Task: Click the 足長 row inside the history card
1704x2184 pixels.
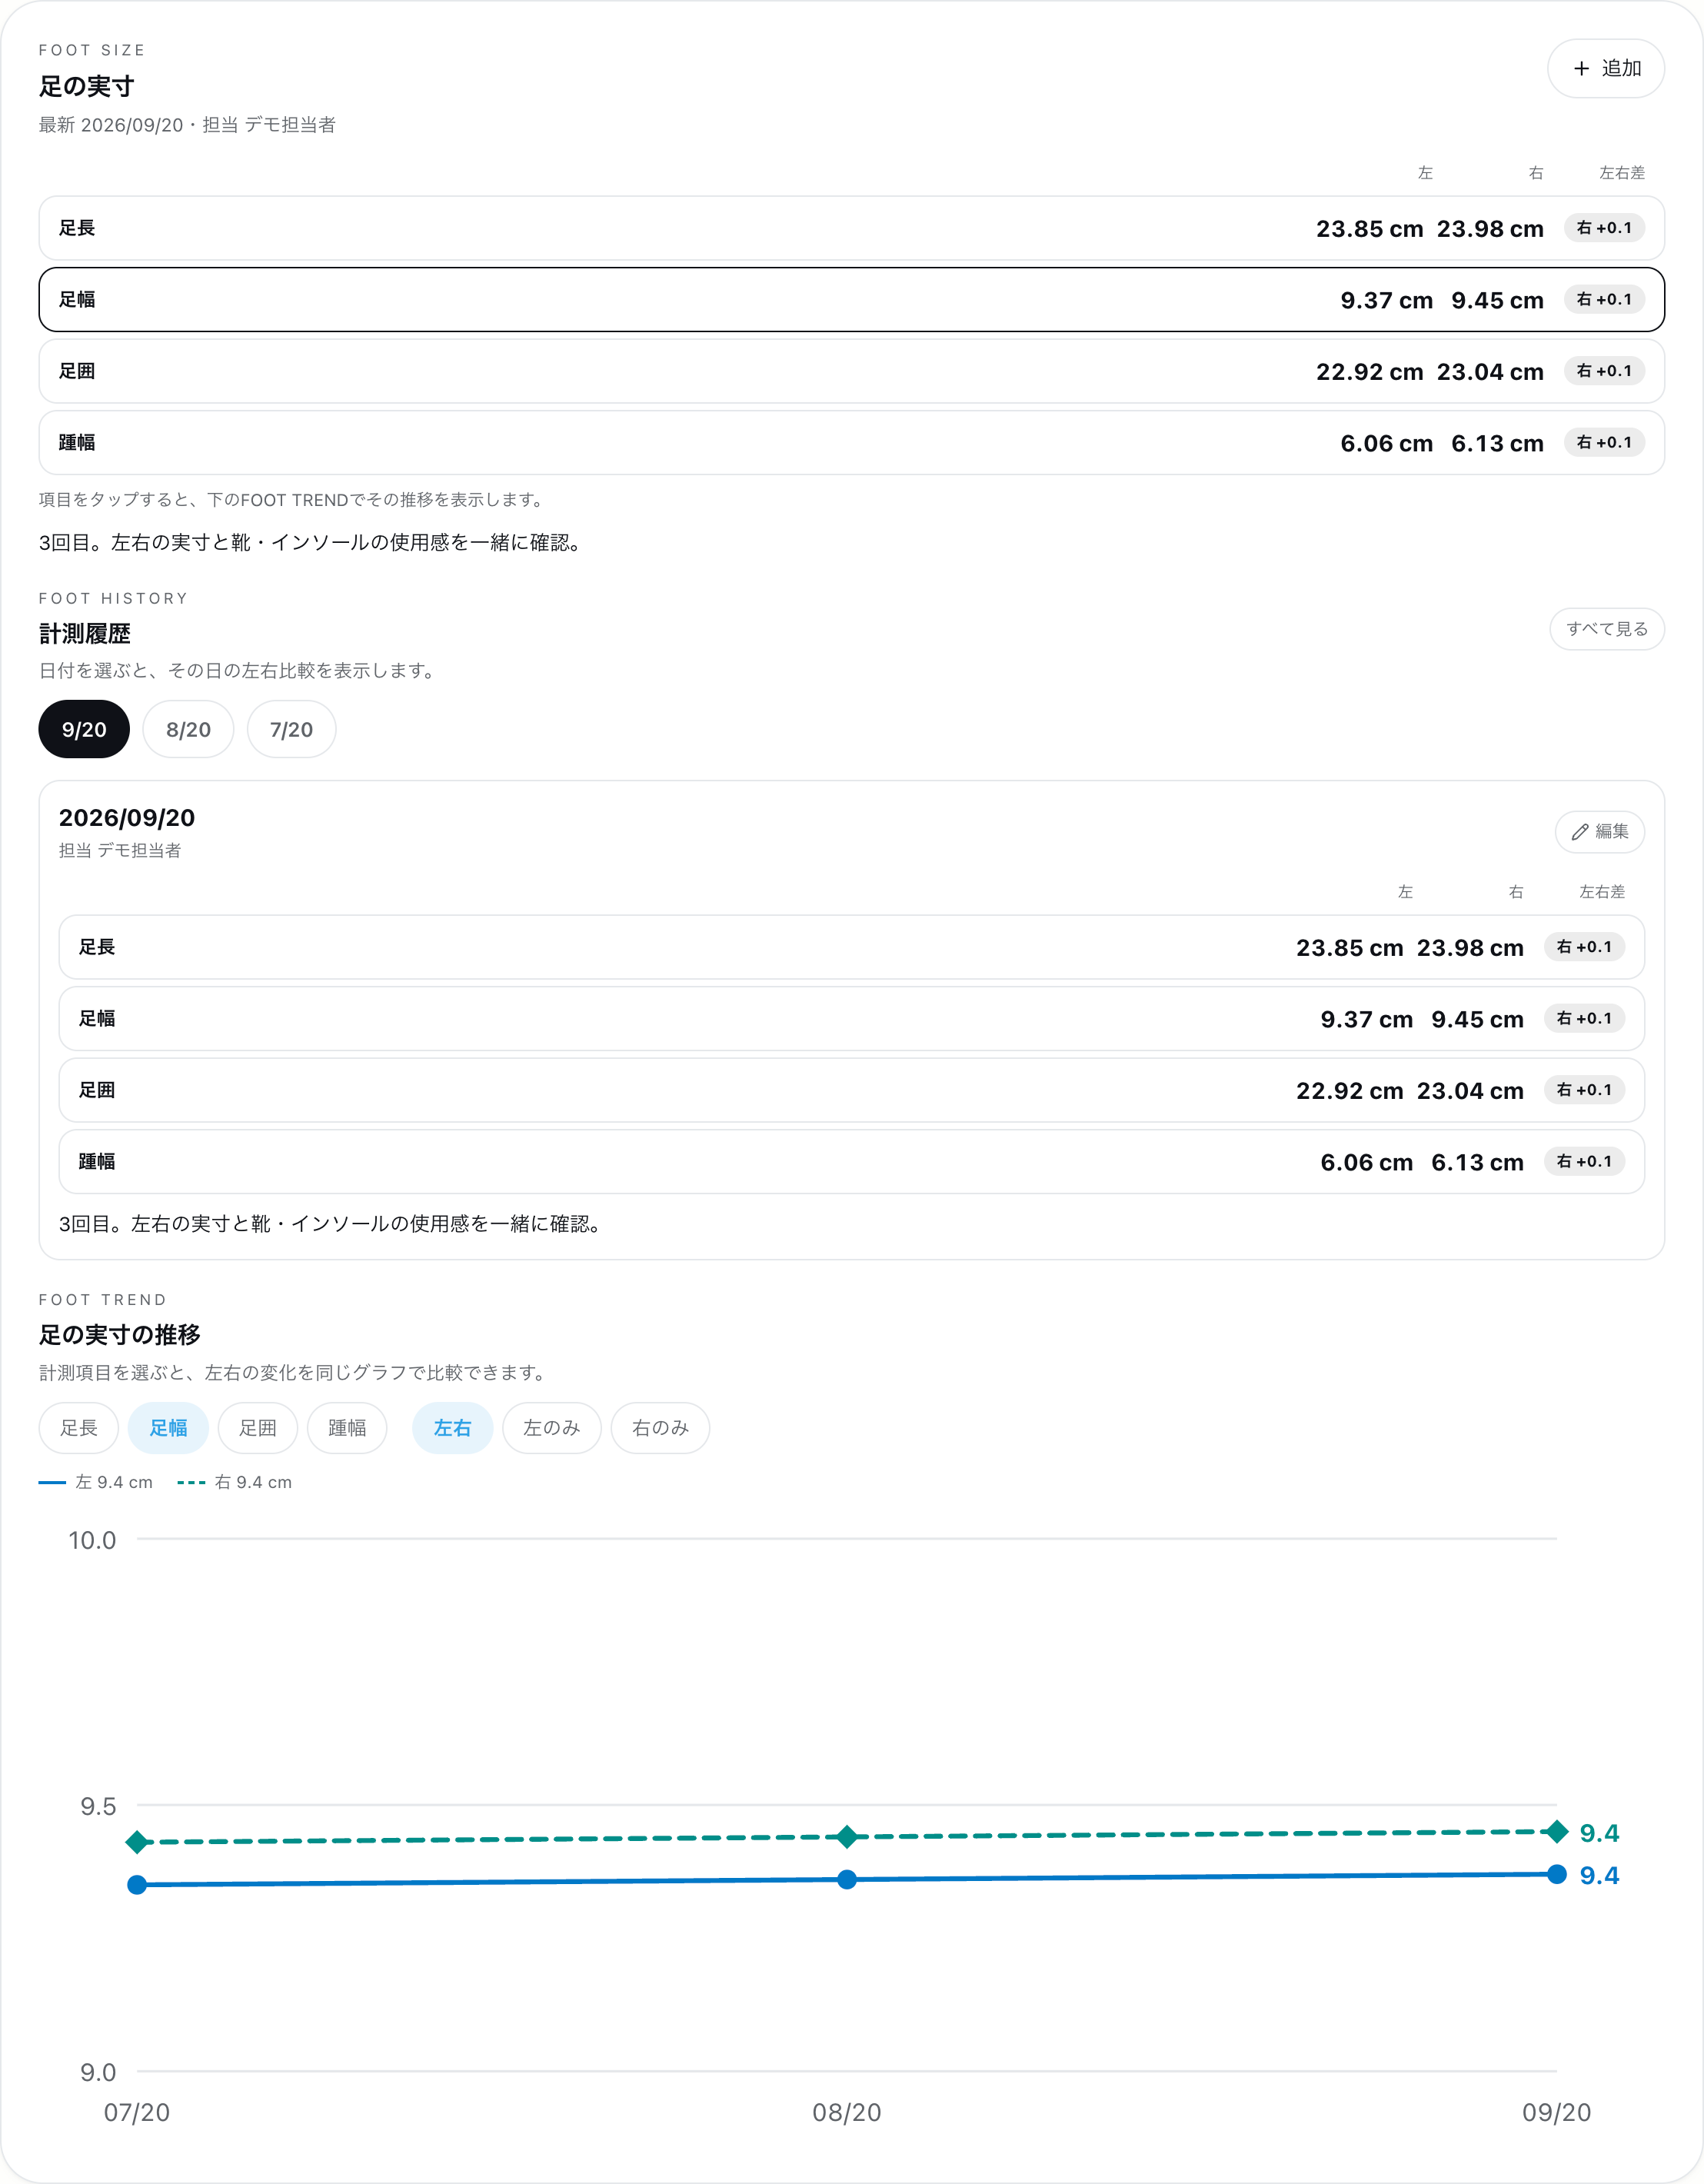Action: 852,947
